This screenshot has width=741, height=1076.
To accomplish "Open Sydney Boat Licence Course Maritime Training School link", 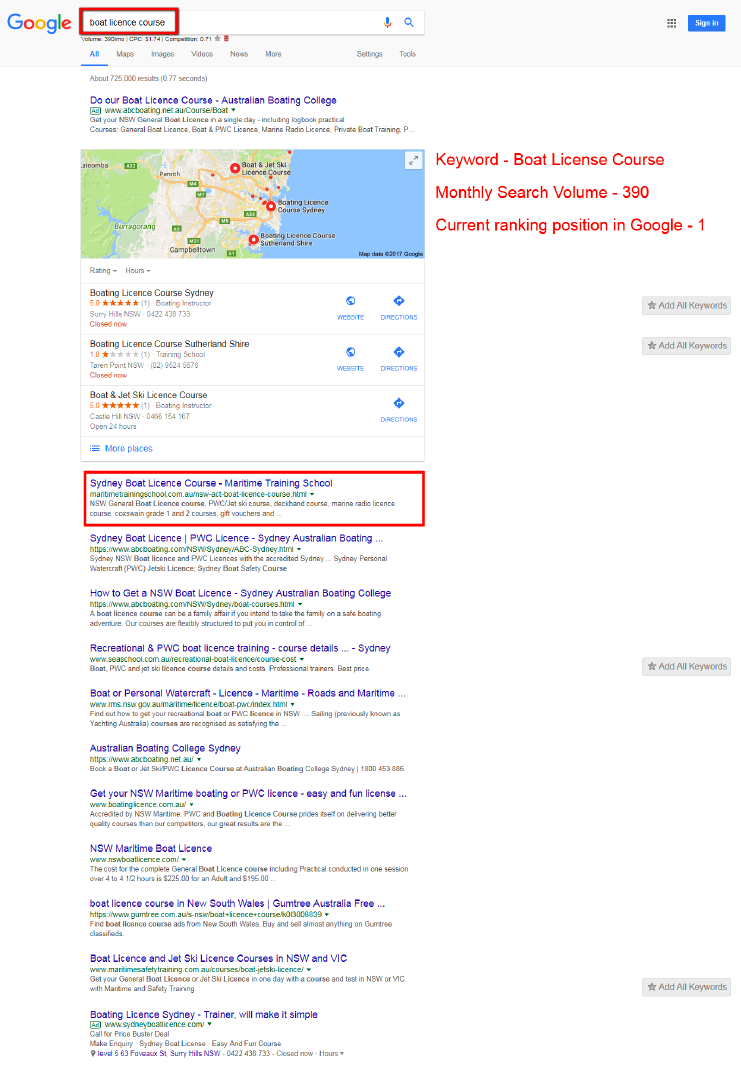I will [x=211, y=483].
